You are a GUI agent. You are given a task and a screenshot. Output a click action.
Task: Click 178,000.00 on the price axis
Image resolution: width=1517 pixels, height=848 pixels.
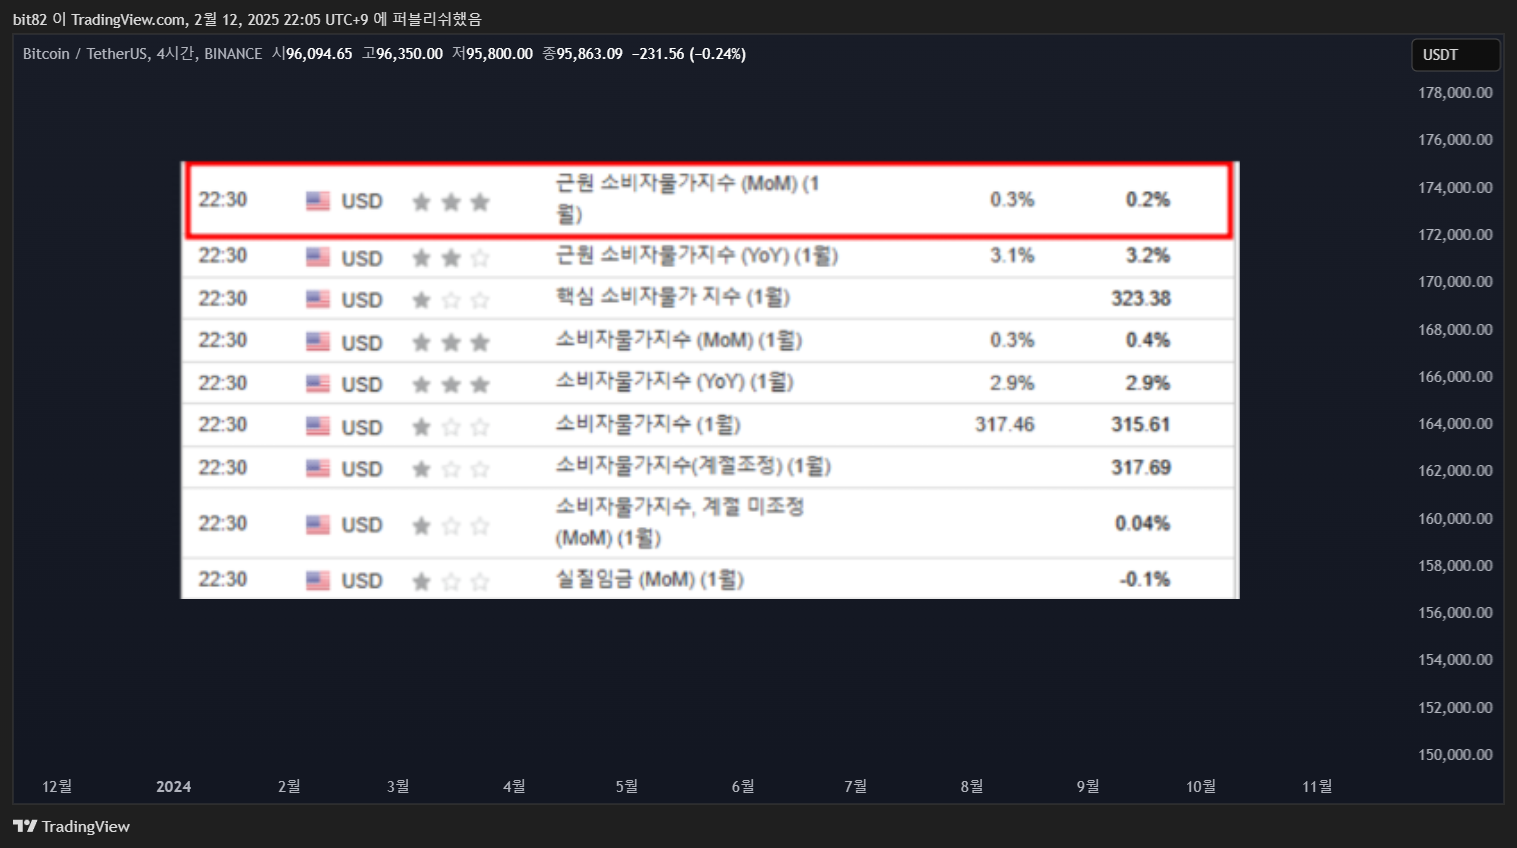[1455, 93]
